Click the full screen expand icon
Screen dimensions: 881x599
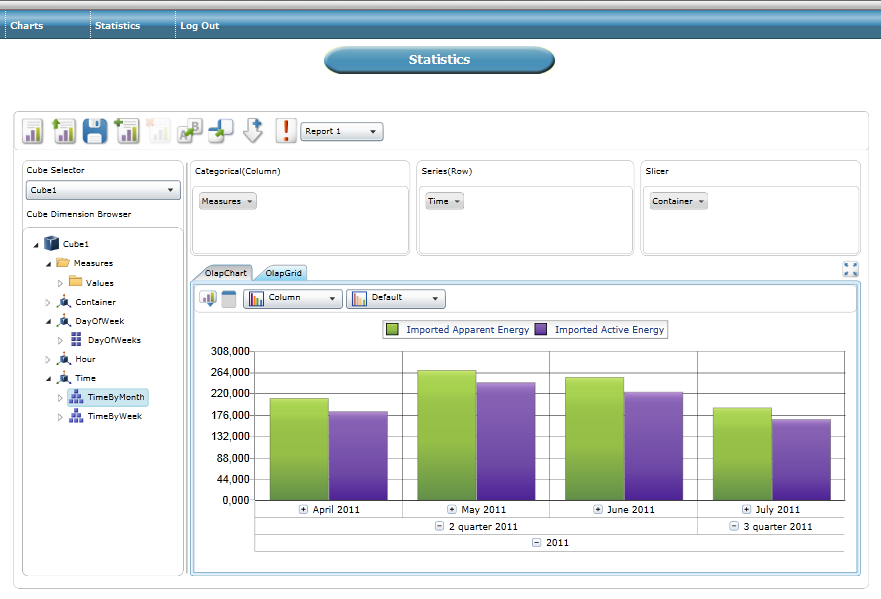pos(850,269)
